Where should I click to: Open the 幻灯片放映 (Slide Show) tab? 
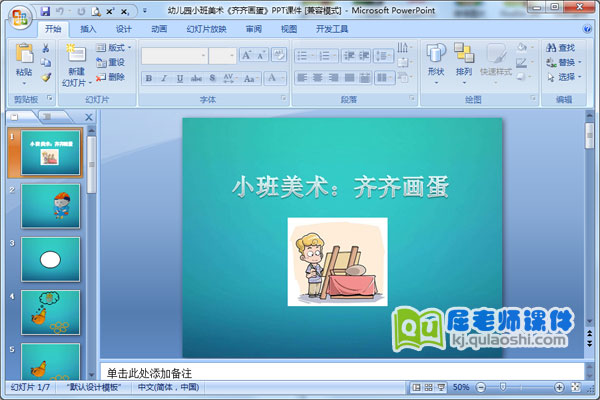(206, 29)
